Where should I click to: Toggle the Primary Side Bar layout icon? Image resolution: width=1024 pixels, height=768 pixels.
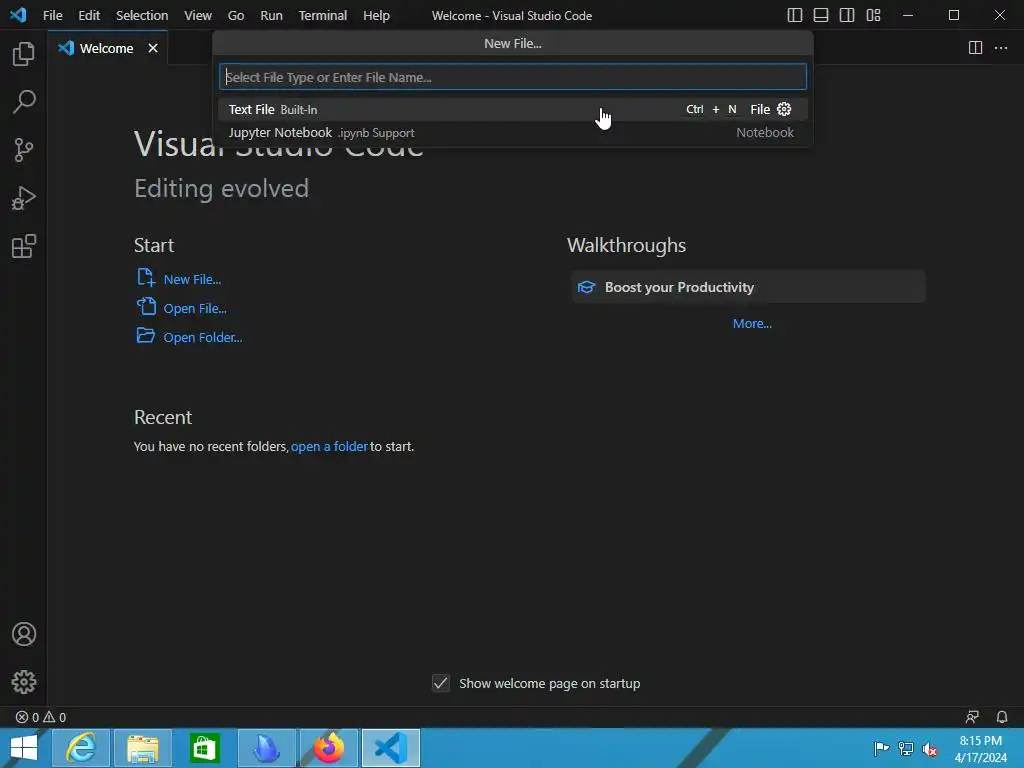tap(794, 15)
